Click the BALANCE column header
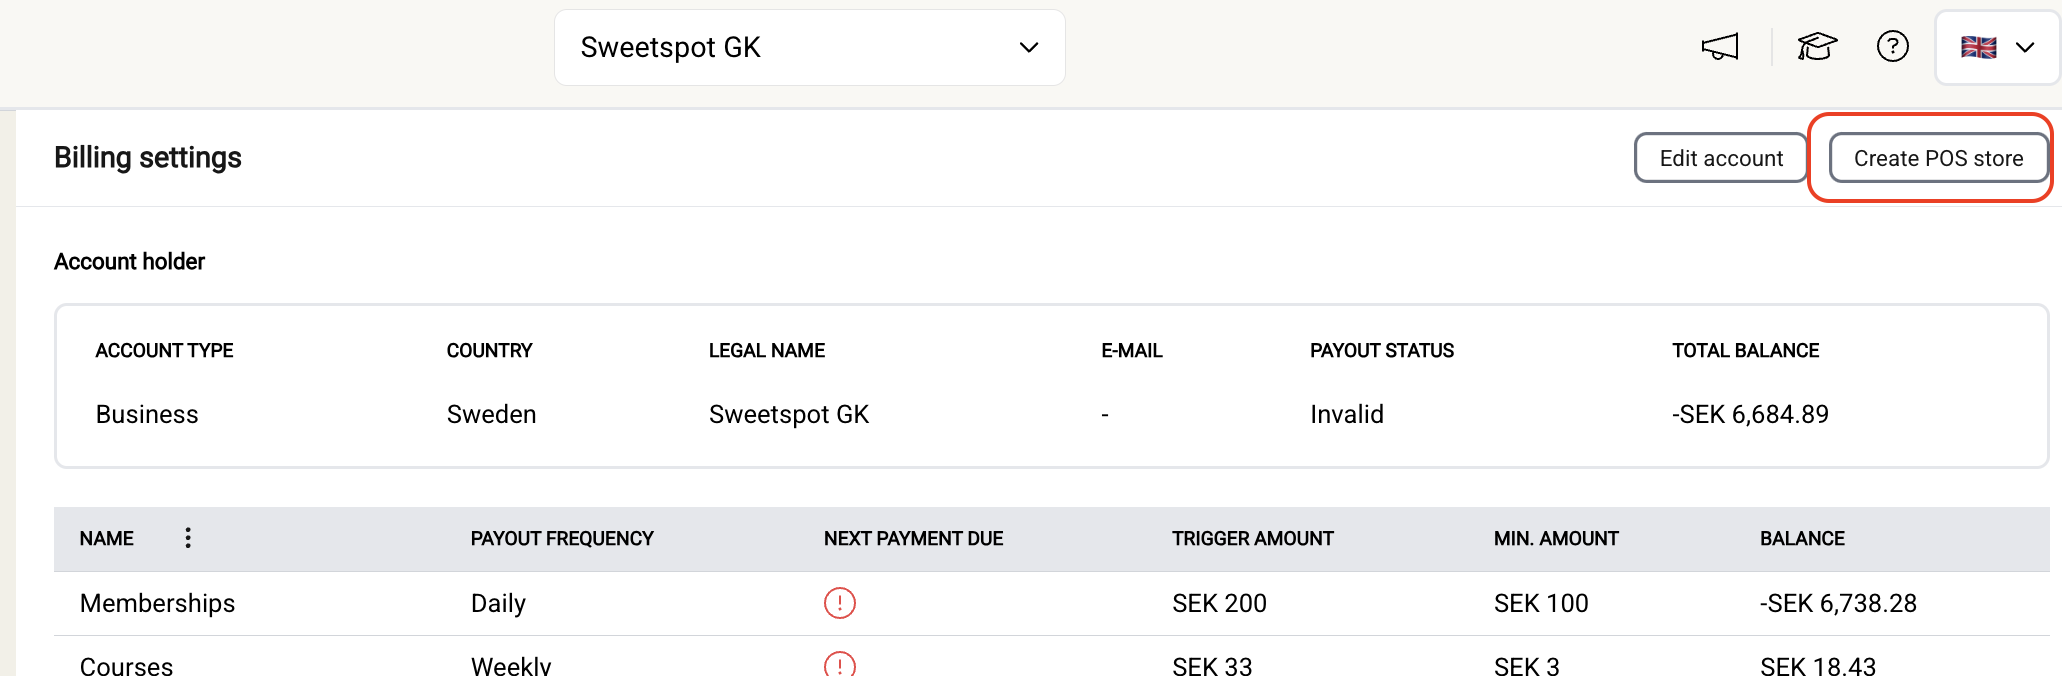2062x676 pixels. (1802, 539)
